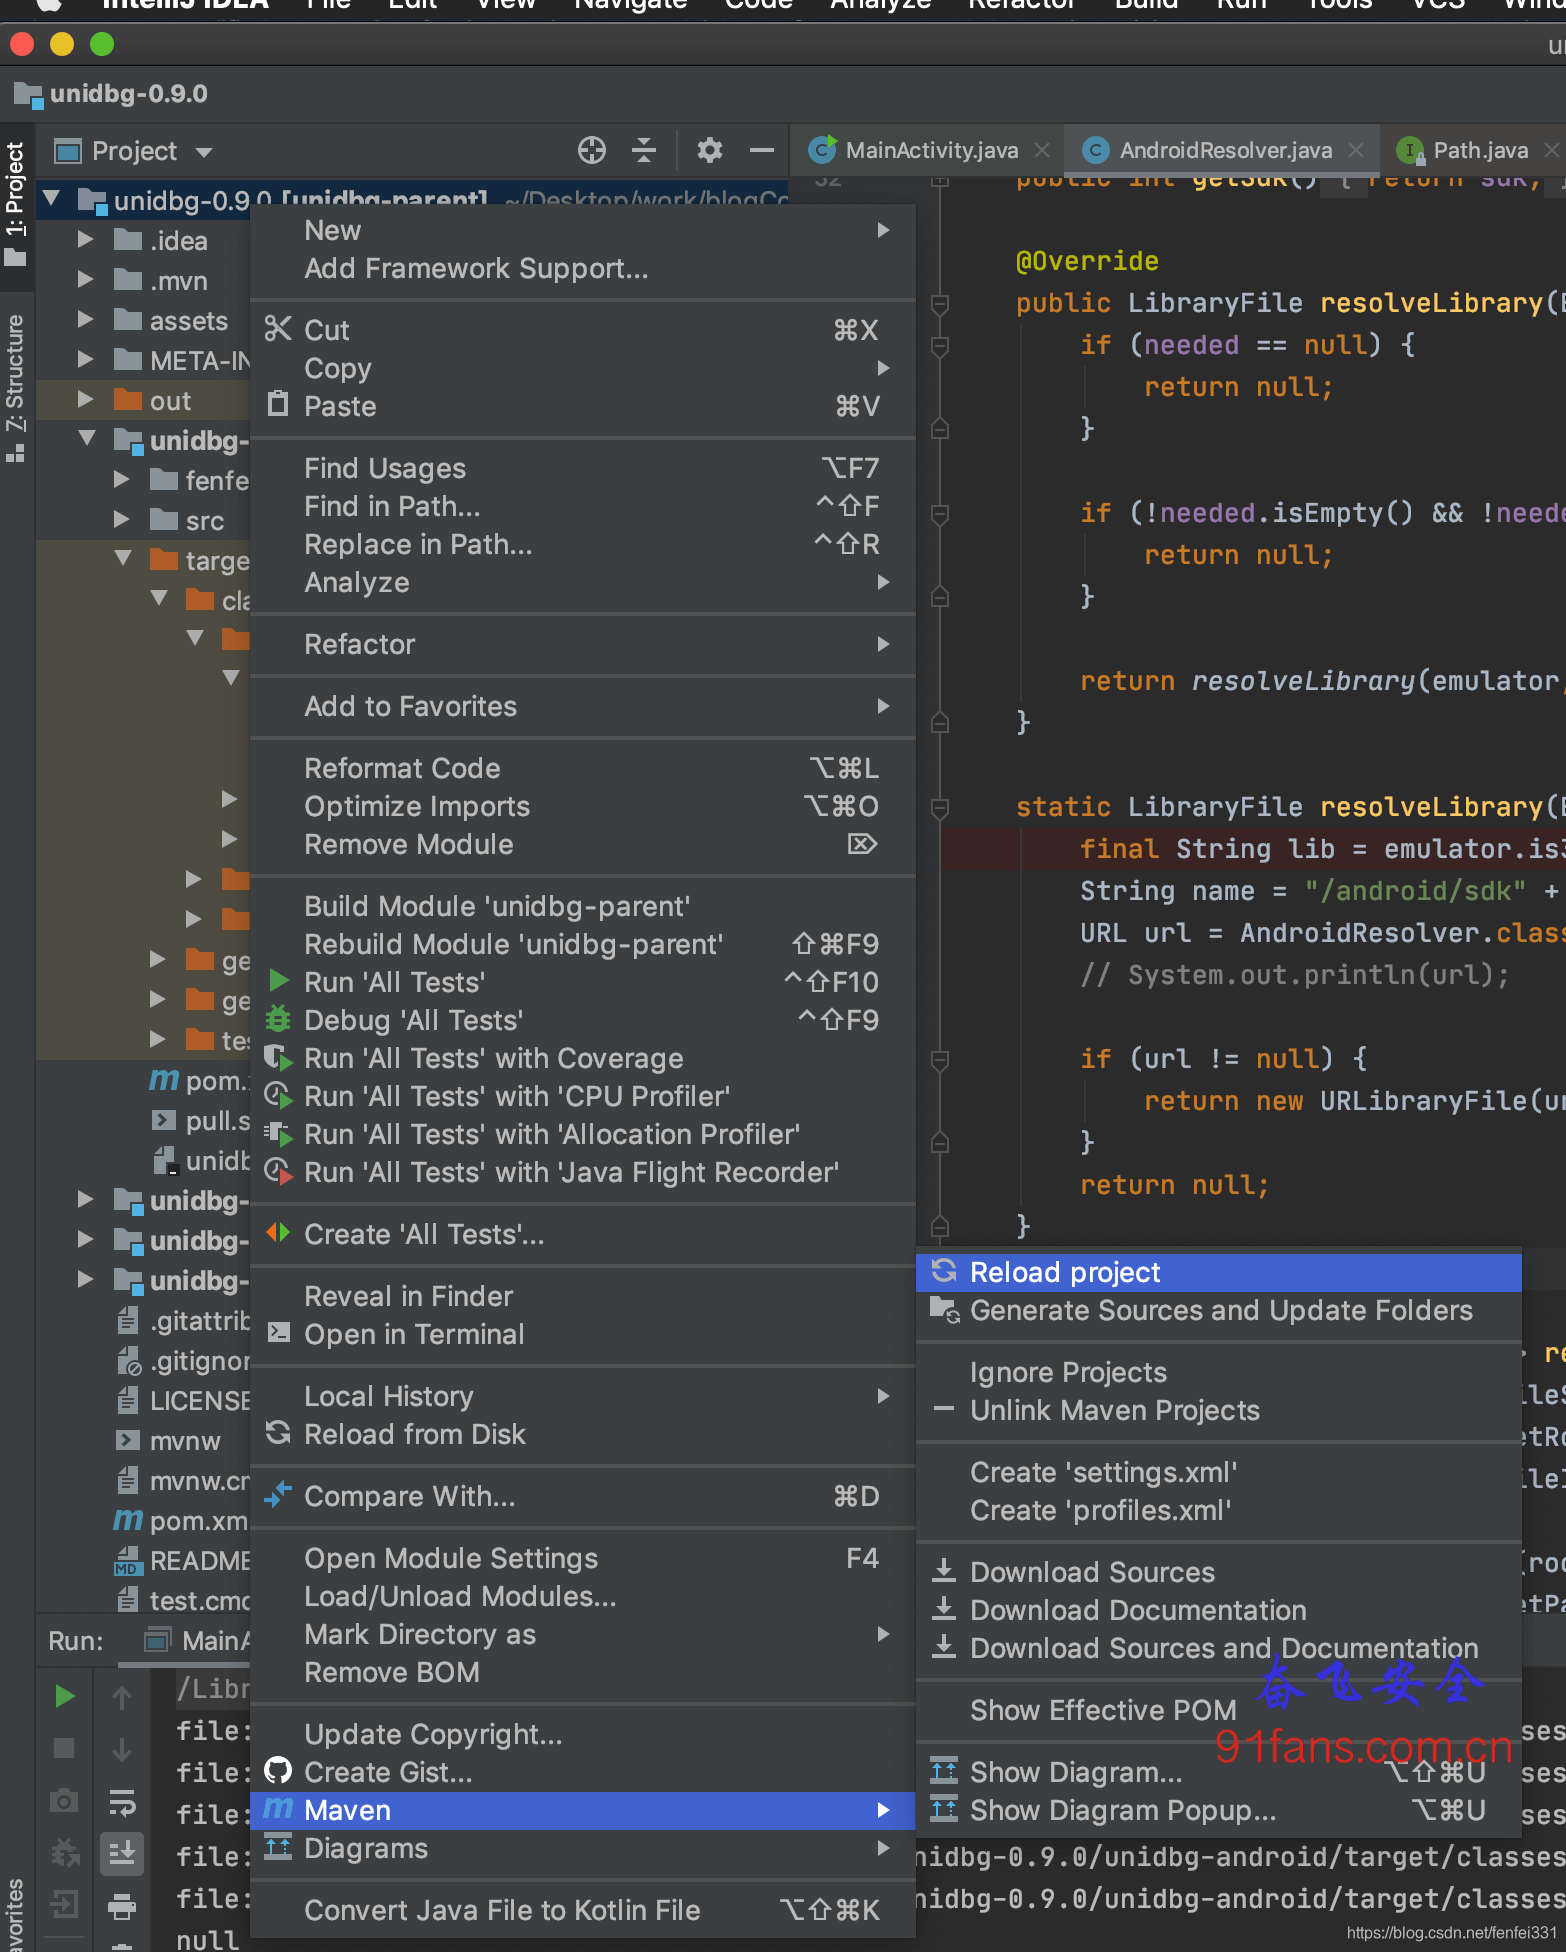Image resolution: width=1566 pixels, height=1952 pixels.
Task: Click the Debug bug icon for 'All Tests'
Action: click(x=278, y=1019)
